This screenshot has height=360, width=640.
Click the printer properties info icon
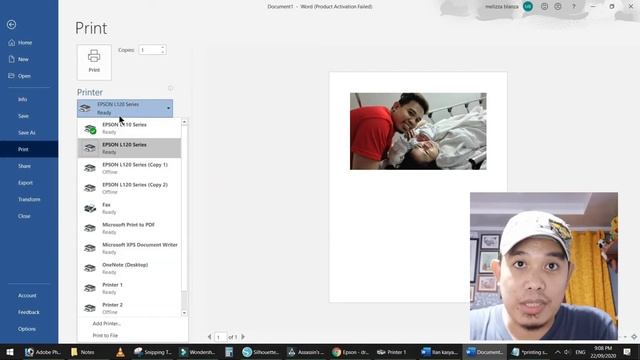click(171, 88)
